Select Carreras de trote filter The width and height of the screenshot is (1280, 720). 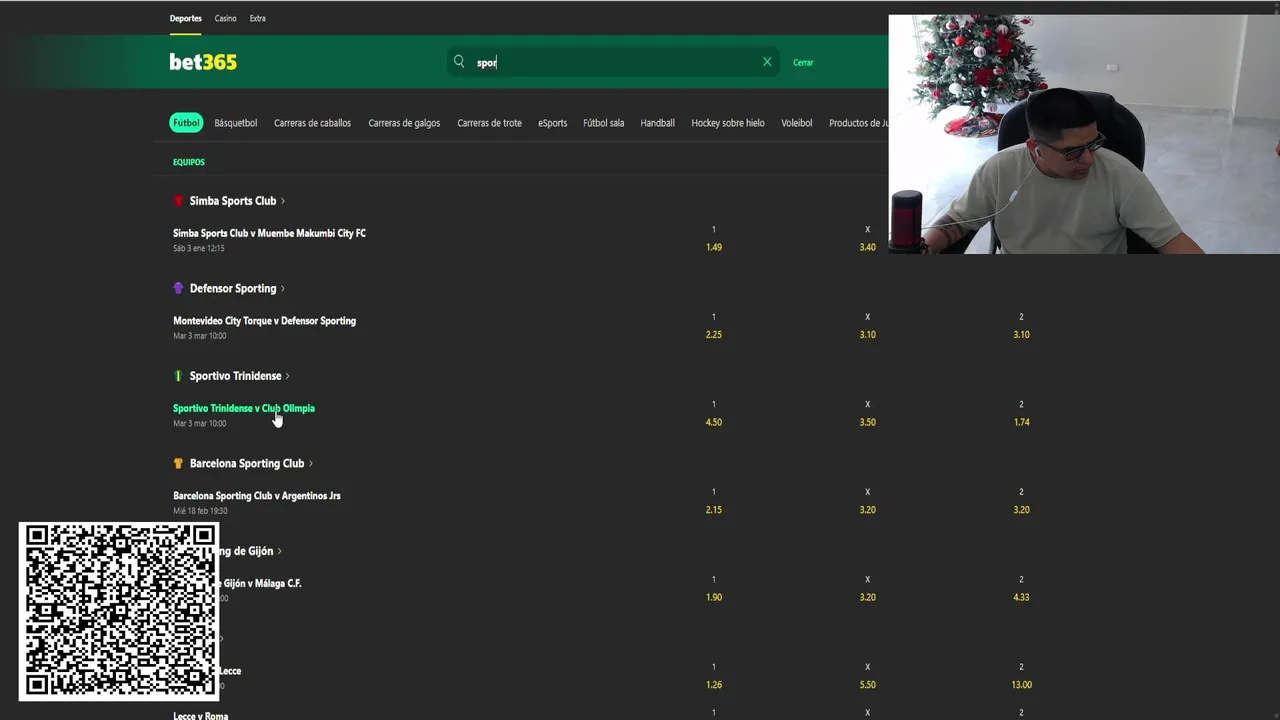point(489,123)
